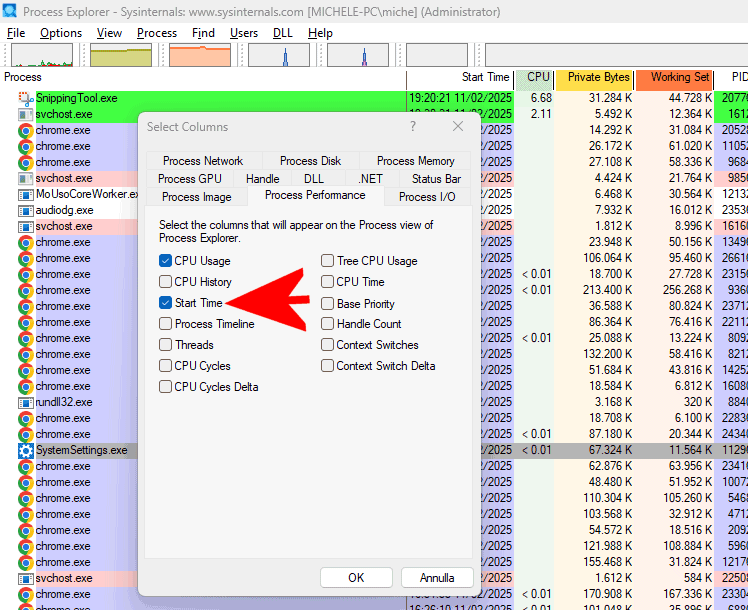Open the .NET tab
This screenshot has height=610, width=748.
click(371, 179)
